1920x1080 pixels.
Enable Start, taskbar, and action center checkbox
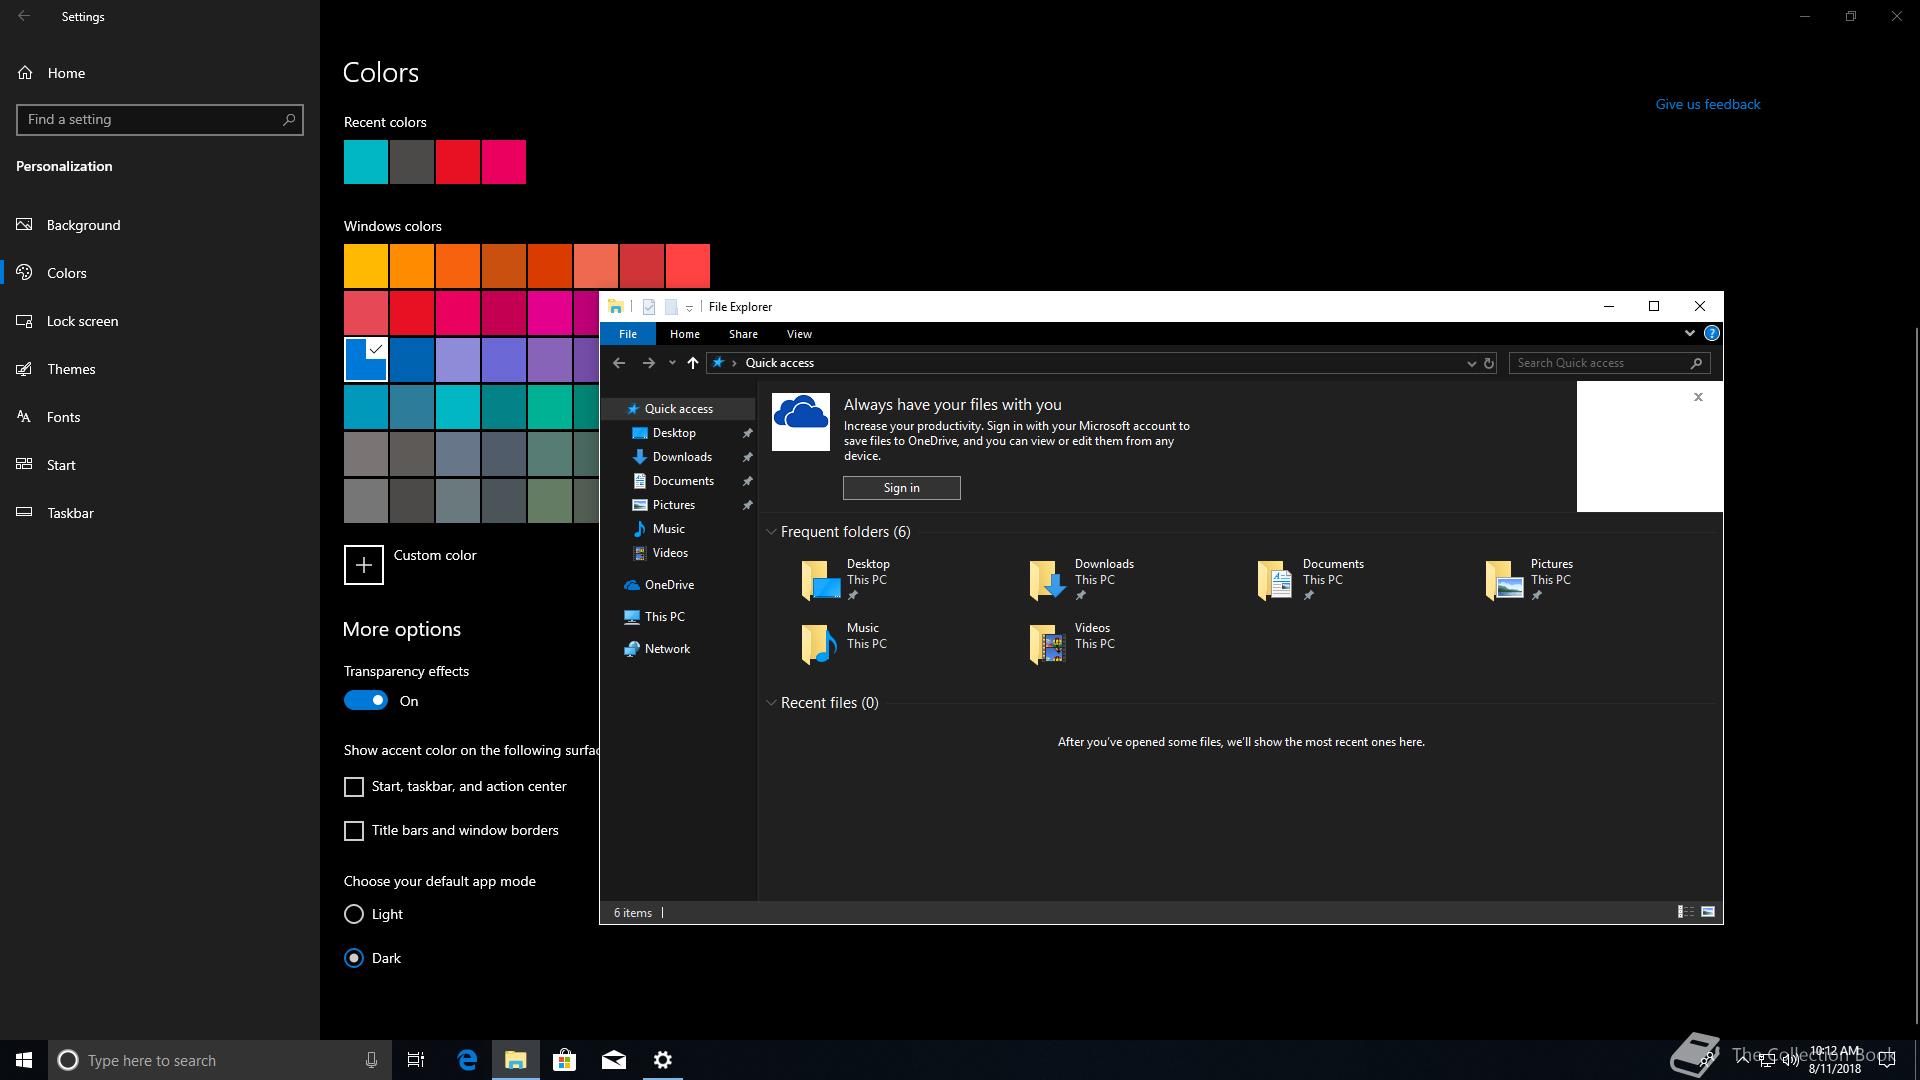click(354, 787)
